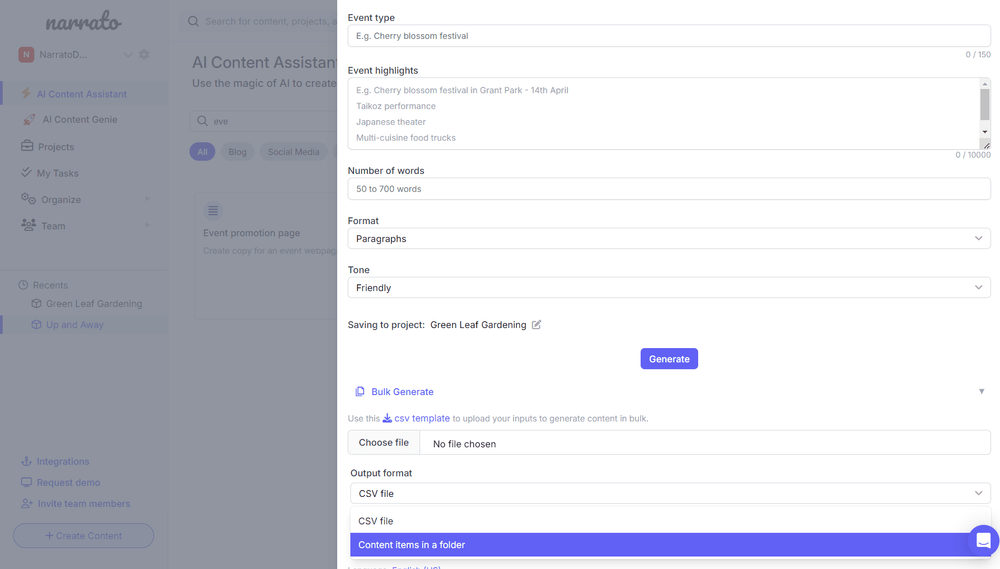The height and width of the screenshot is (569, 1000).
Task: Click the AI Content Assistant lightning icon
Action: (x=26, y=93)
